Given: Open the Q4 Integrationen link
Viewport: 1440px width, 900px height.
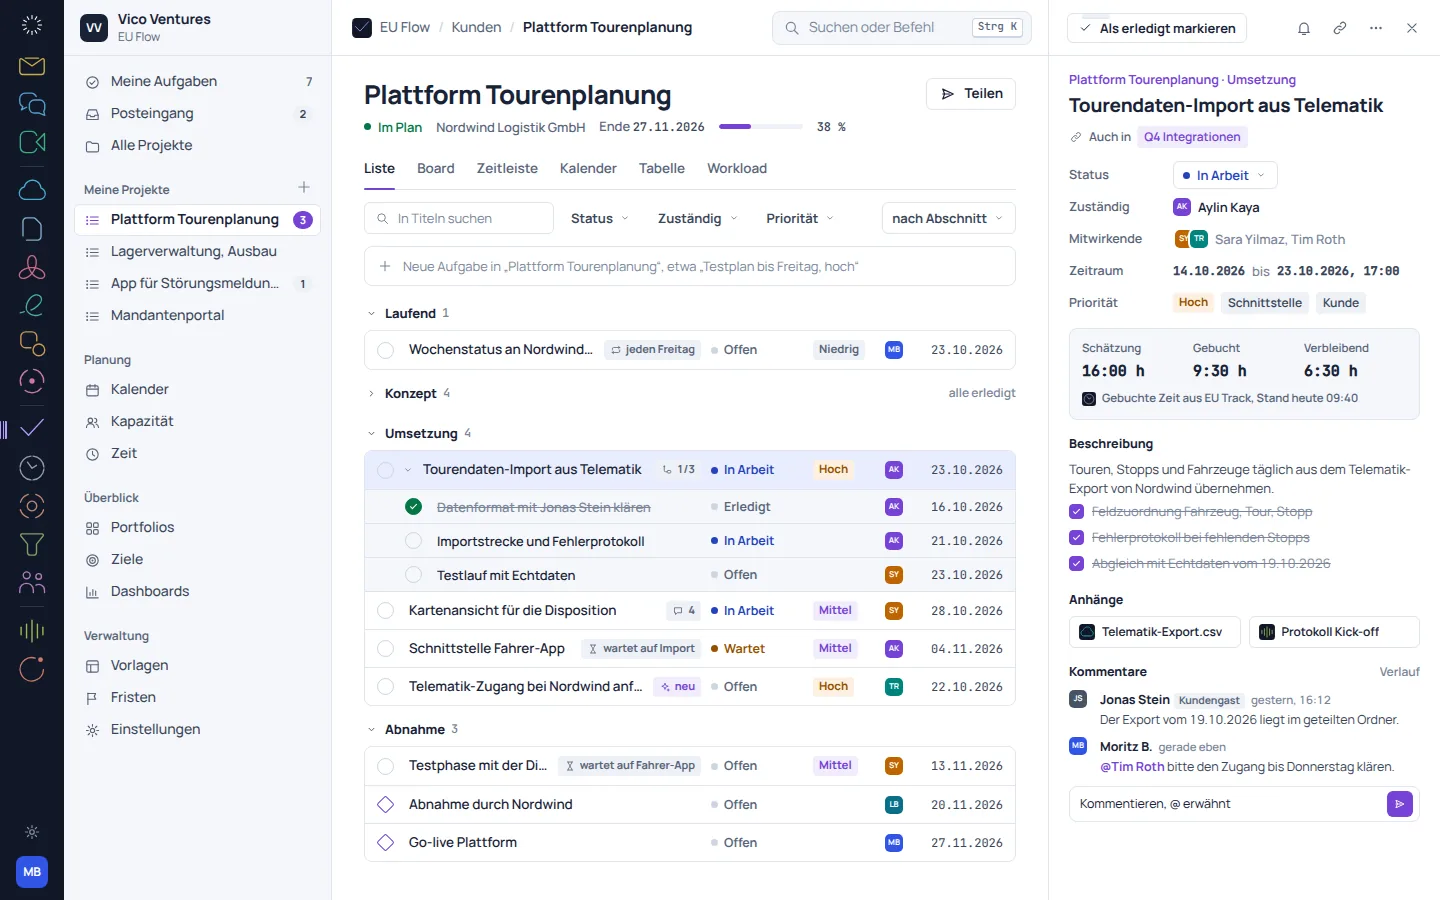Looking at the screenshot, I should point(1192,137).
